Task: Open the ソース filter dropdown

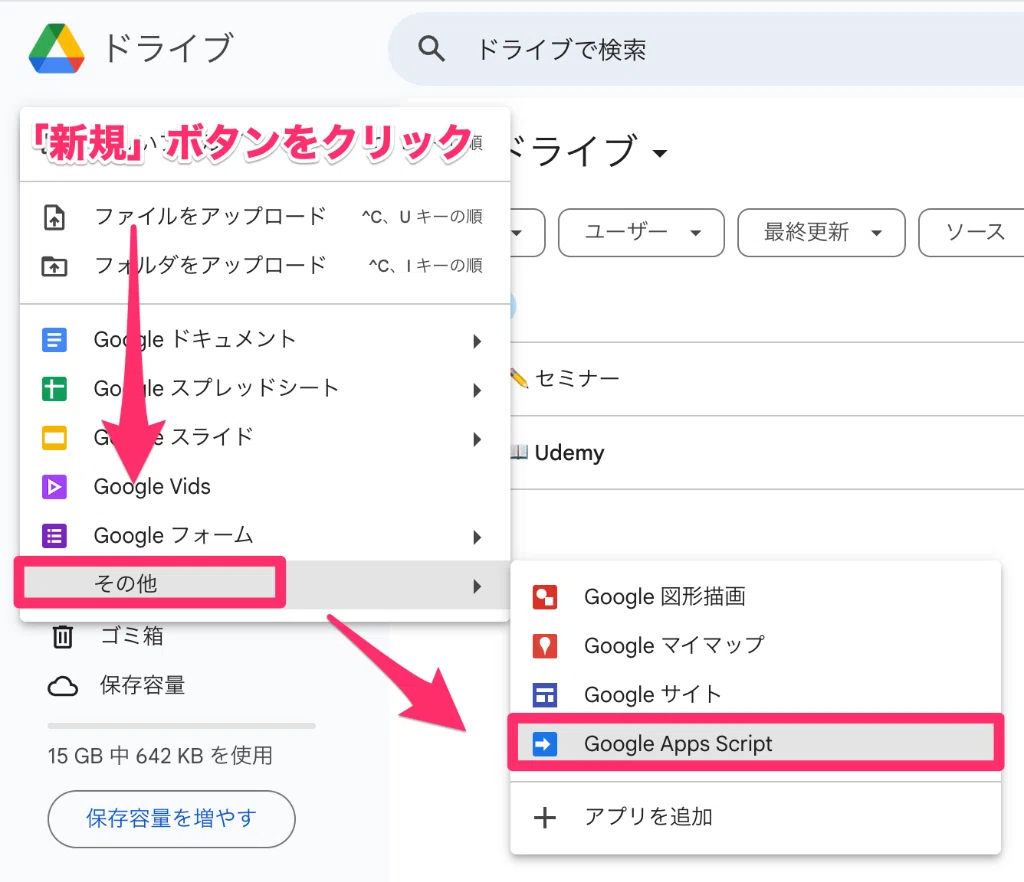Action: click(x=973, y=232)
